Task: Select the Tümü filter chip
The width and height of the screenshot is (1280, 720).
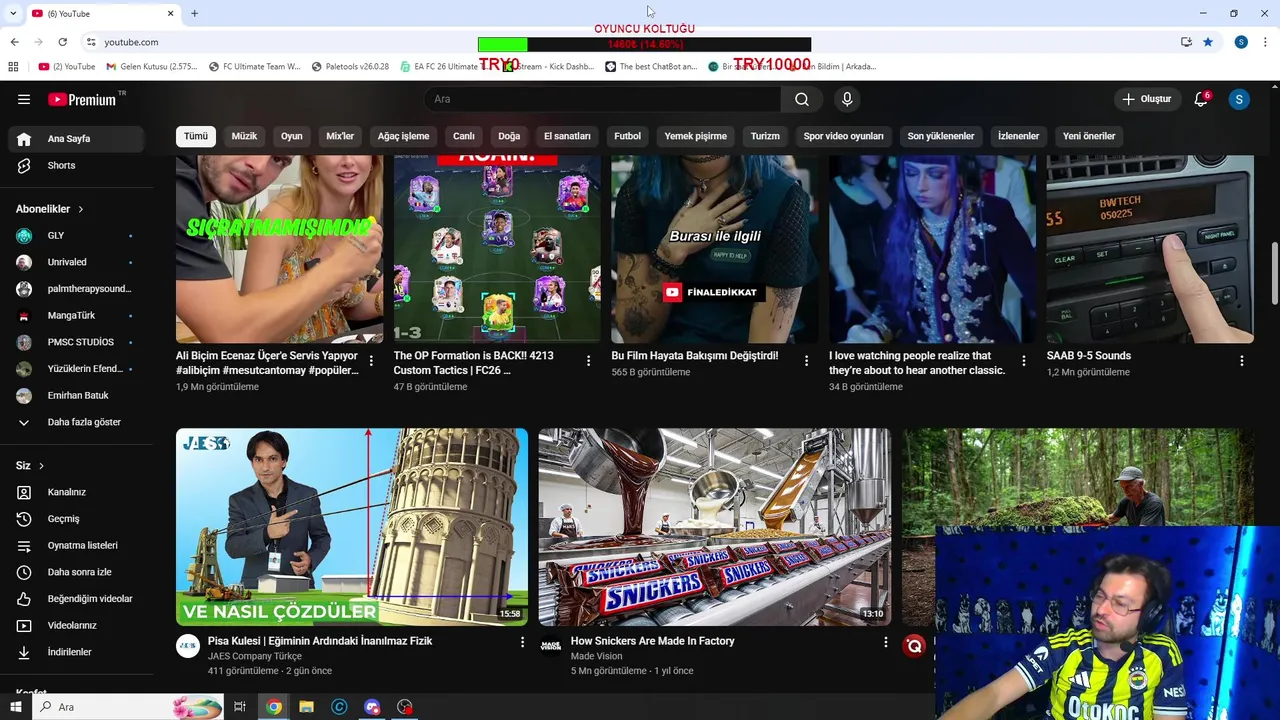Action: (x=196, y=136)
